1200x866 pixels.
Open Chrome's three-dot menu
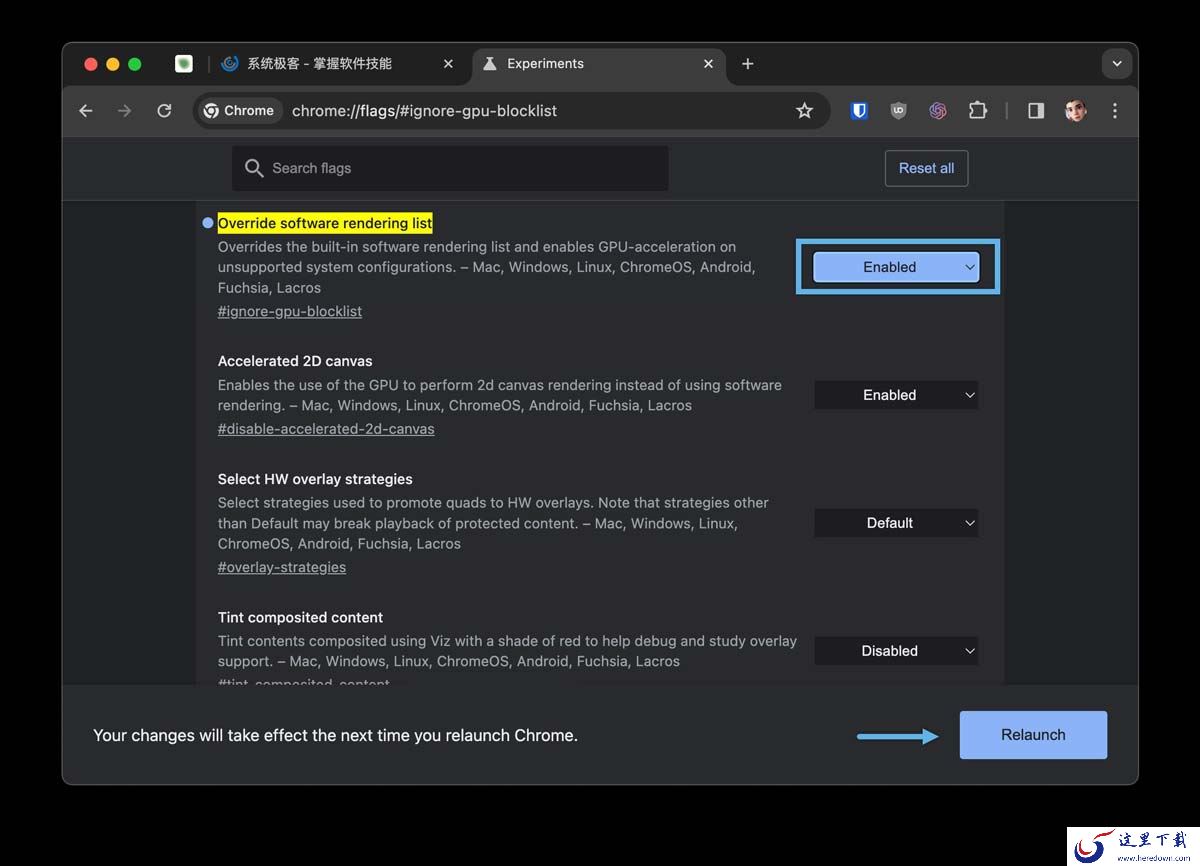point(1114,111)
